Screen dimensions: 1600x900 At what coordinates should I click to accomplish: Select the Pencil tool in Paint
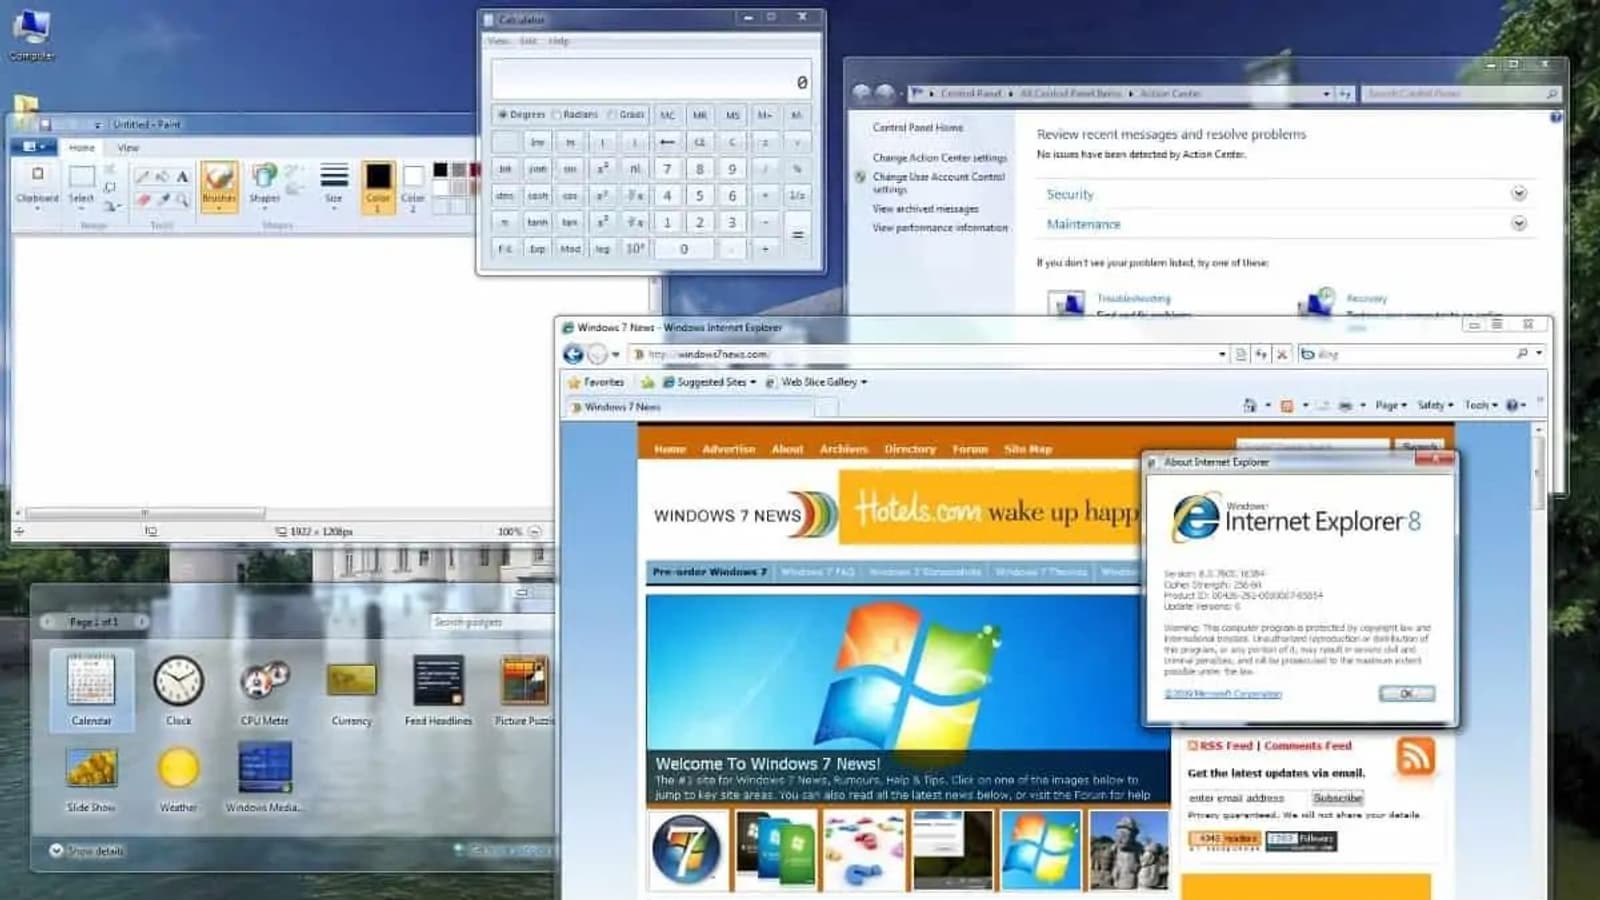(143, 177)
